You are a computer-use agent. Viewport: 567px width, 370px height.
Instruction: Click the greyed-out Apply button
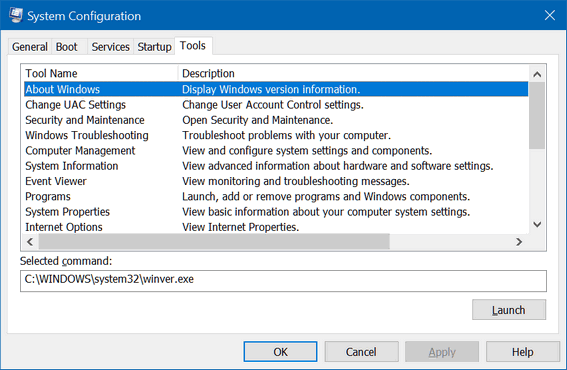[x=442, y=352]
